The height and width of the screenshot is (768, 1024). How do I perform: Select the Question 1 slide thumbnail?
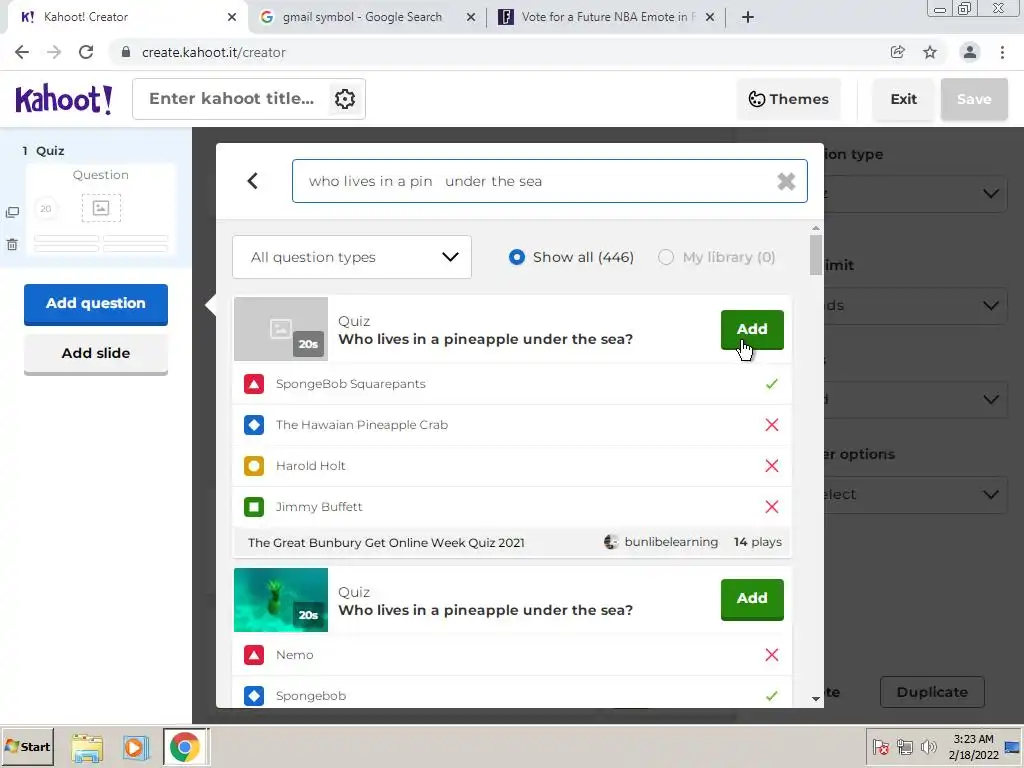click(101, 210)
